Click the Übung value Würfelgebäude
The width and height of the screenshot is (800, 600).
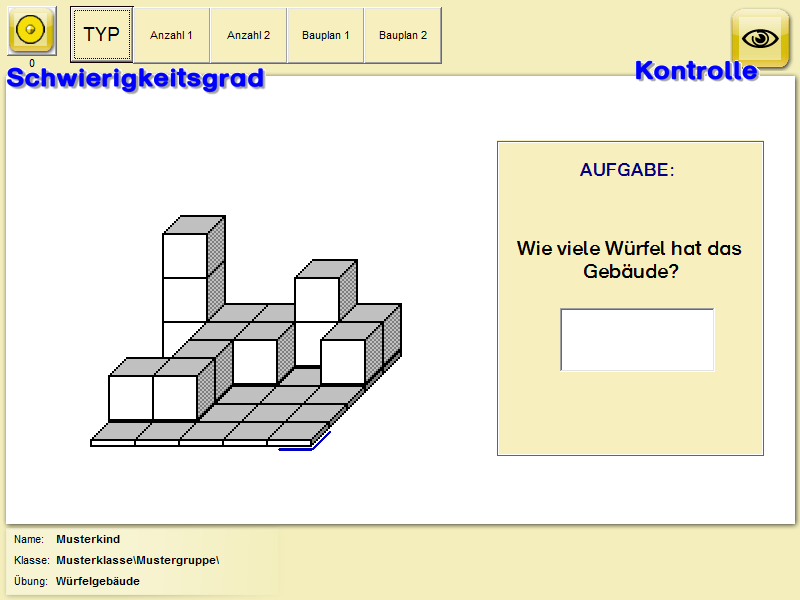[x=98, y=581]
